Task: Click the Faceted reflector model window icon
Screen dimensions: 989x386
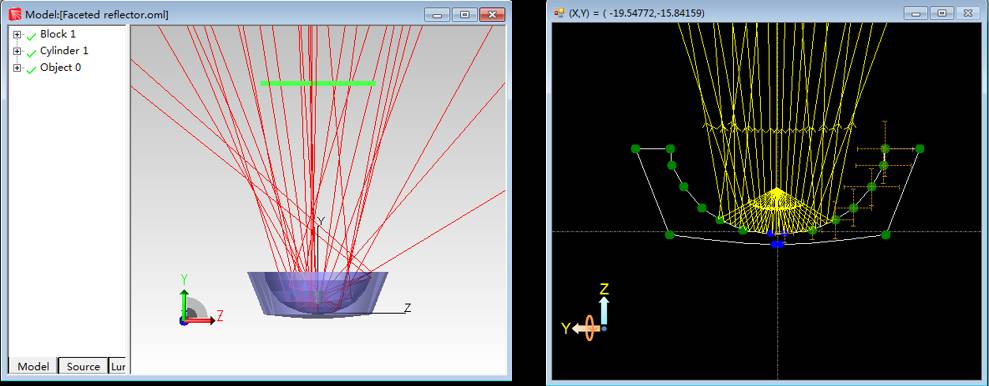Action: click(15, 14)
